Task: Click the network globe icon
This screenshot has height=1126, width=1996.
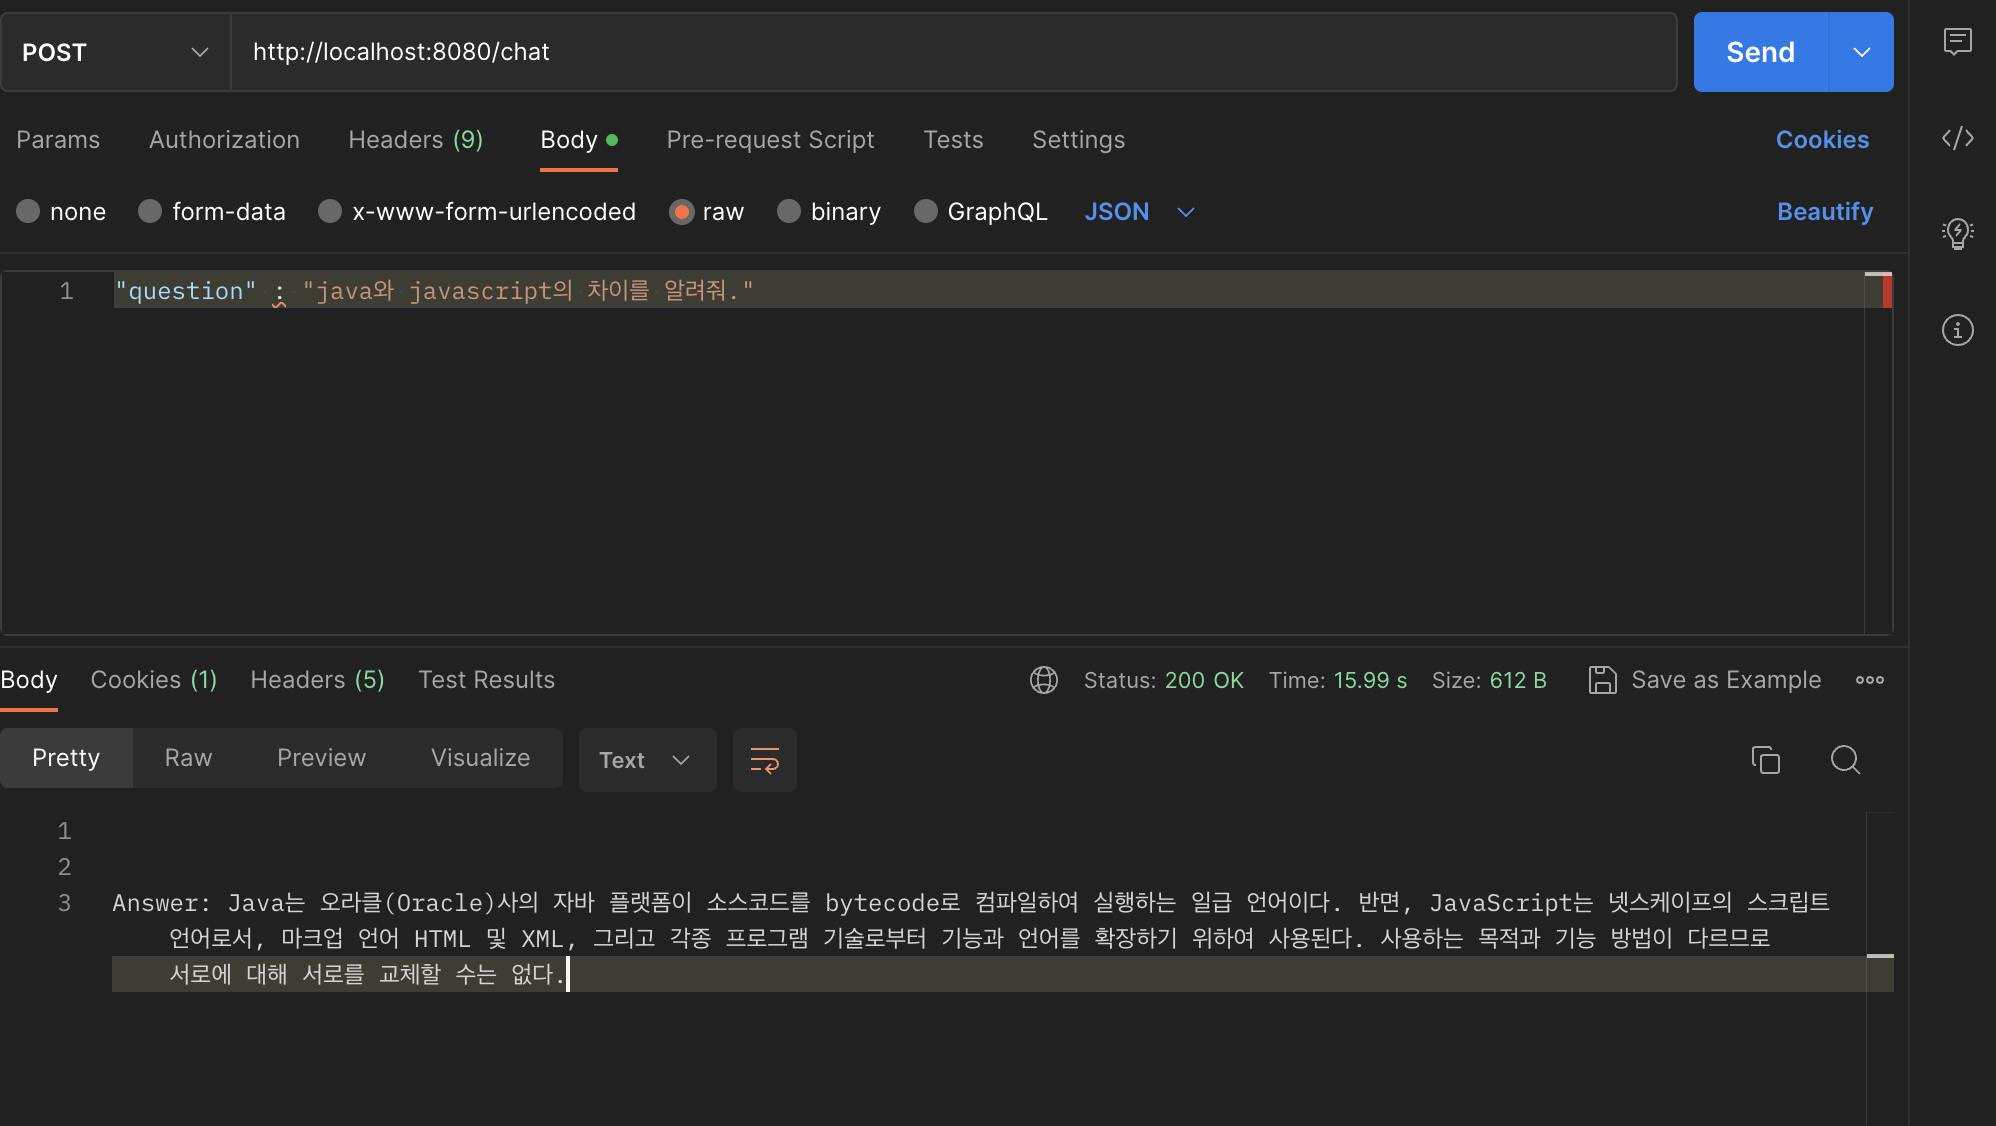Action: point(1043,680)
